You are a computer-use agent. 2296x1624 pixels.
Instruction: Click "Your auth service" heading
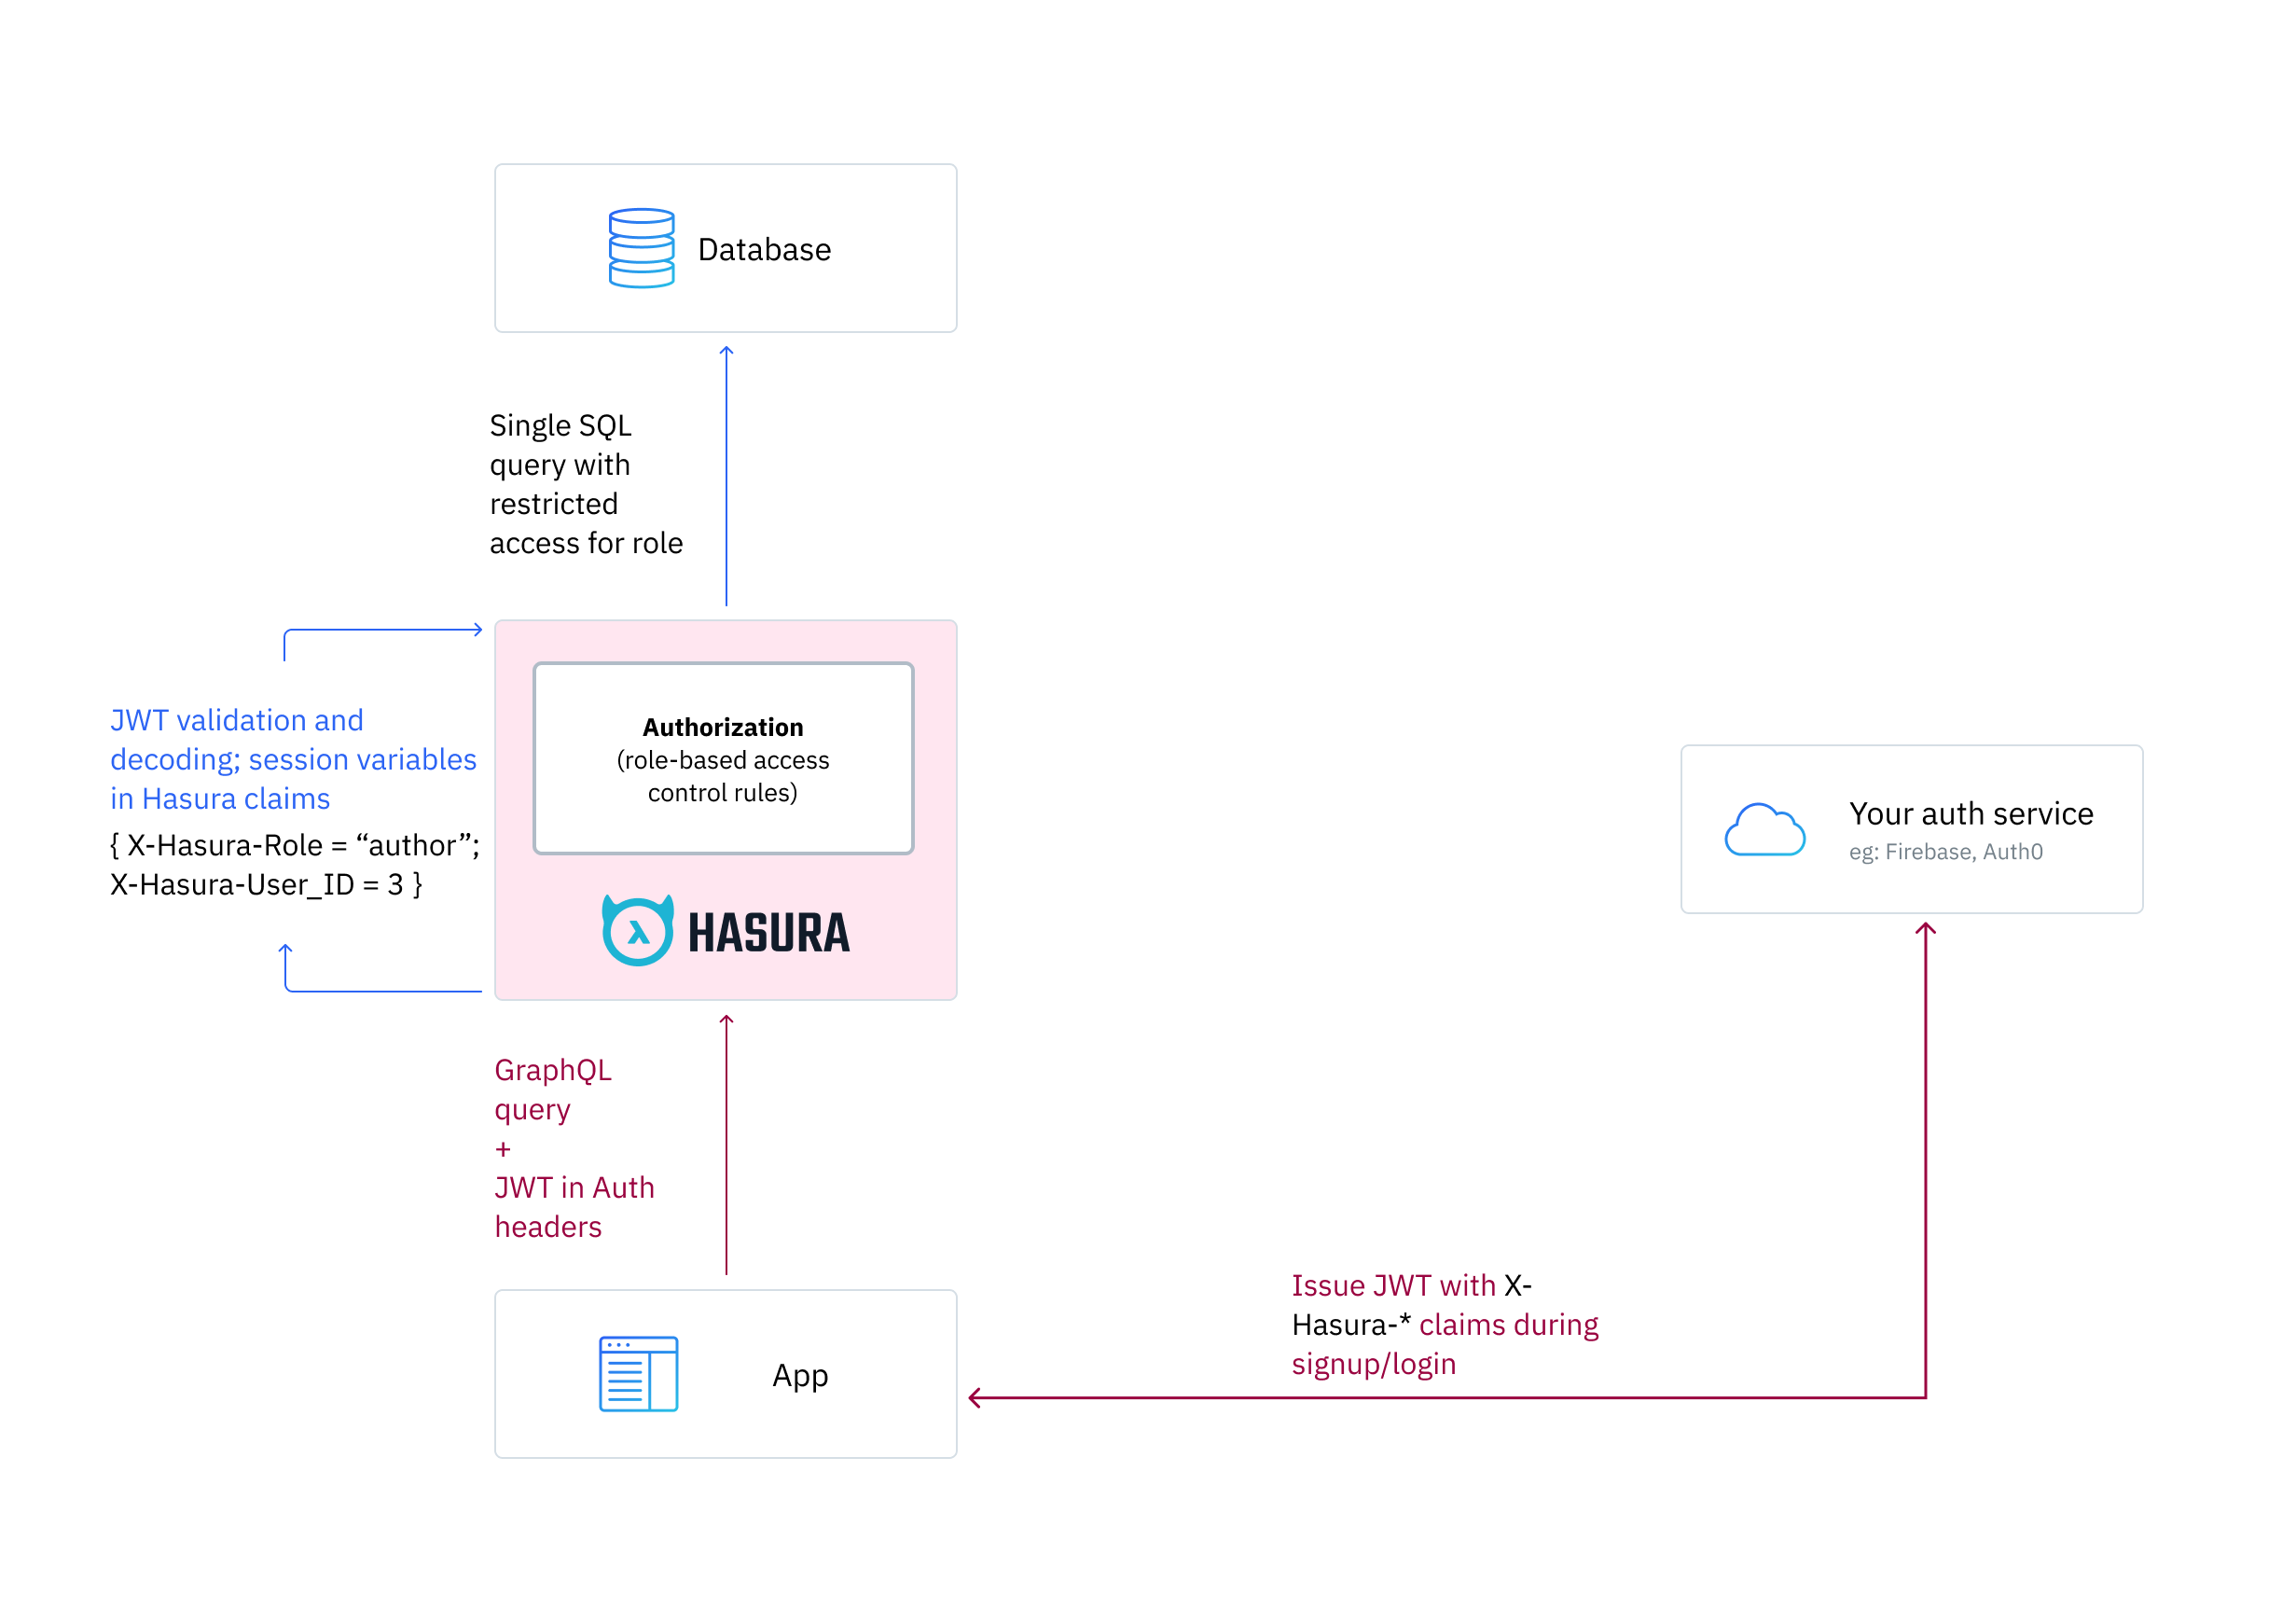(x=1970, y=813)
